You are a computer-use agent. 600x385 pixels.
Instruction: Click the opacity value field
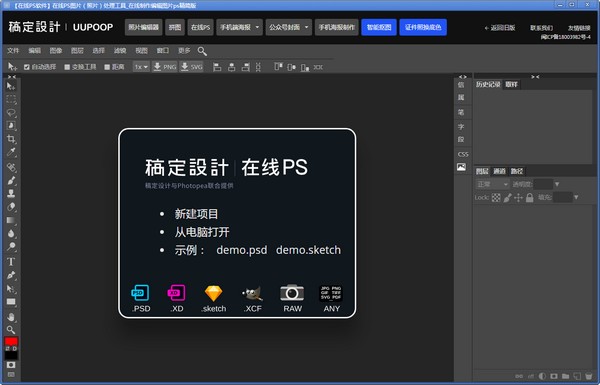(543, 184)
